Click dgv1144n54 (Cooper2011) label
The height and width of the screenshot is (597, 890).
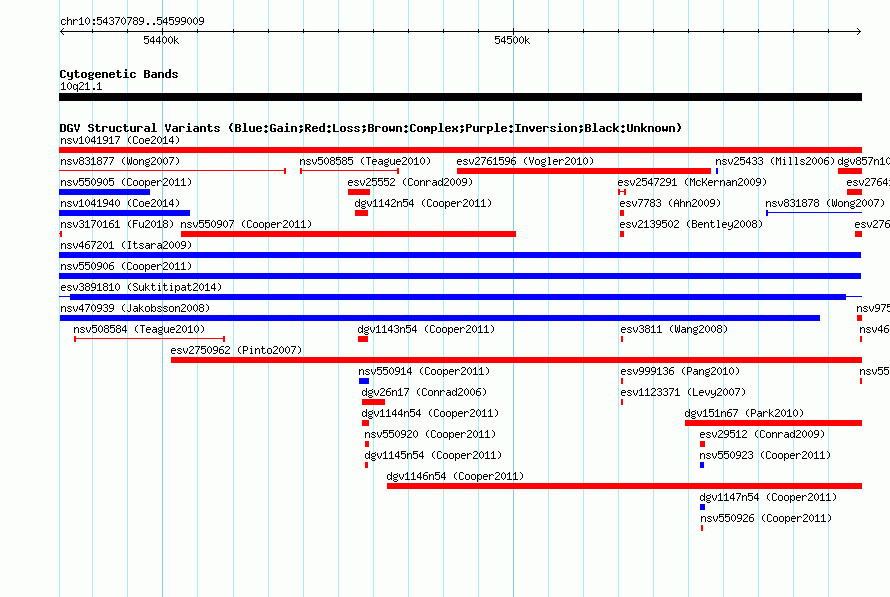430,413
